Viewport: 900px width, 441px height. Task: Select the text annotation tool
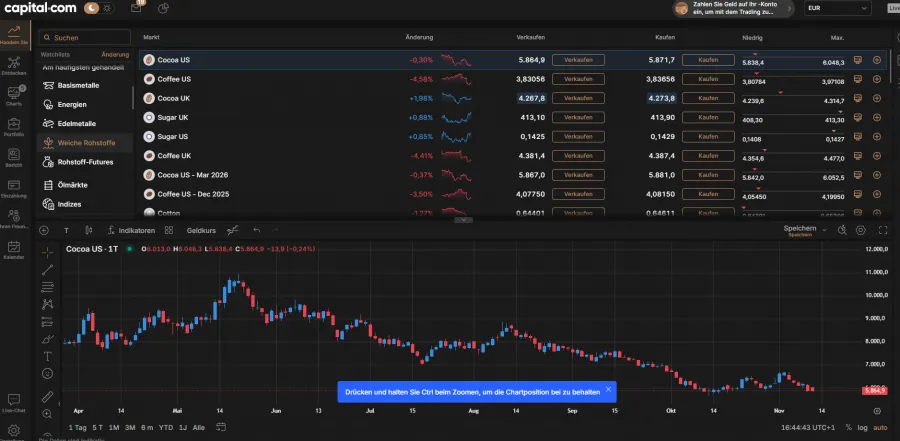48,356
